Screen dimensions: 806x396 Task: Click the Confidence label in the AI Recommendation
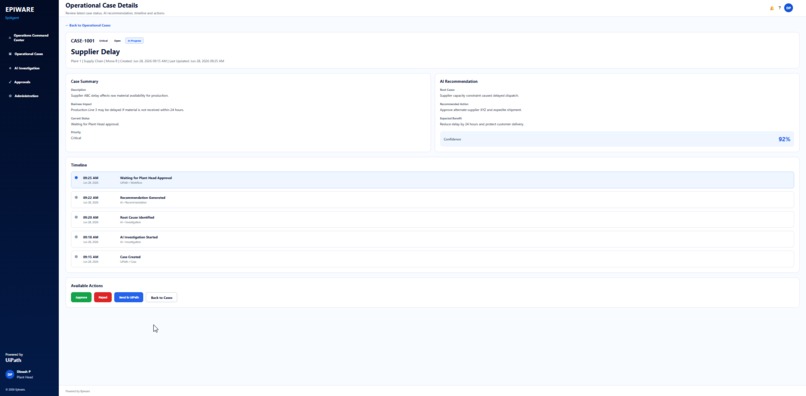(452, 139)
